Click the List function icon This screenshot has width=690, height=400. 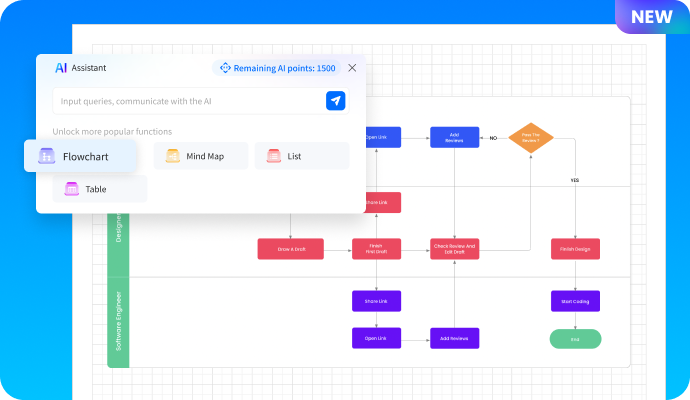(x=273, y=156)
